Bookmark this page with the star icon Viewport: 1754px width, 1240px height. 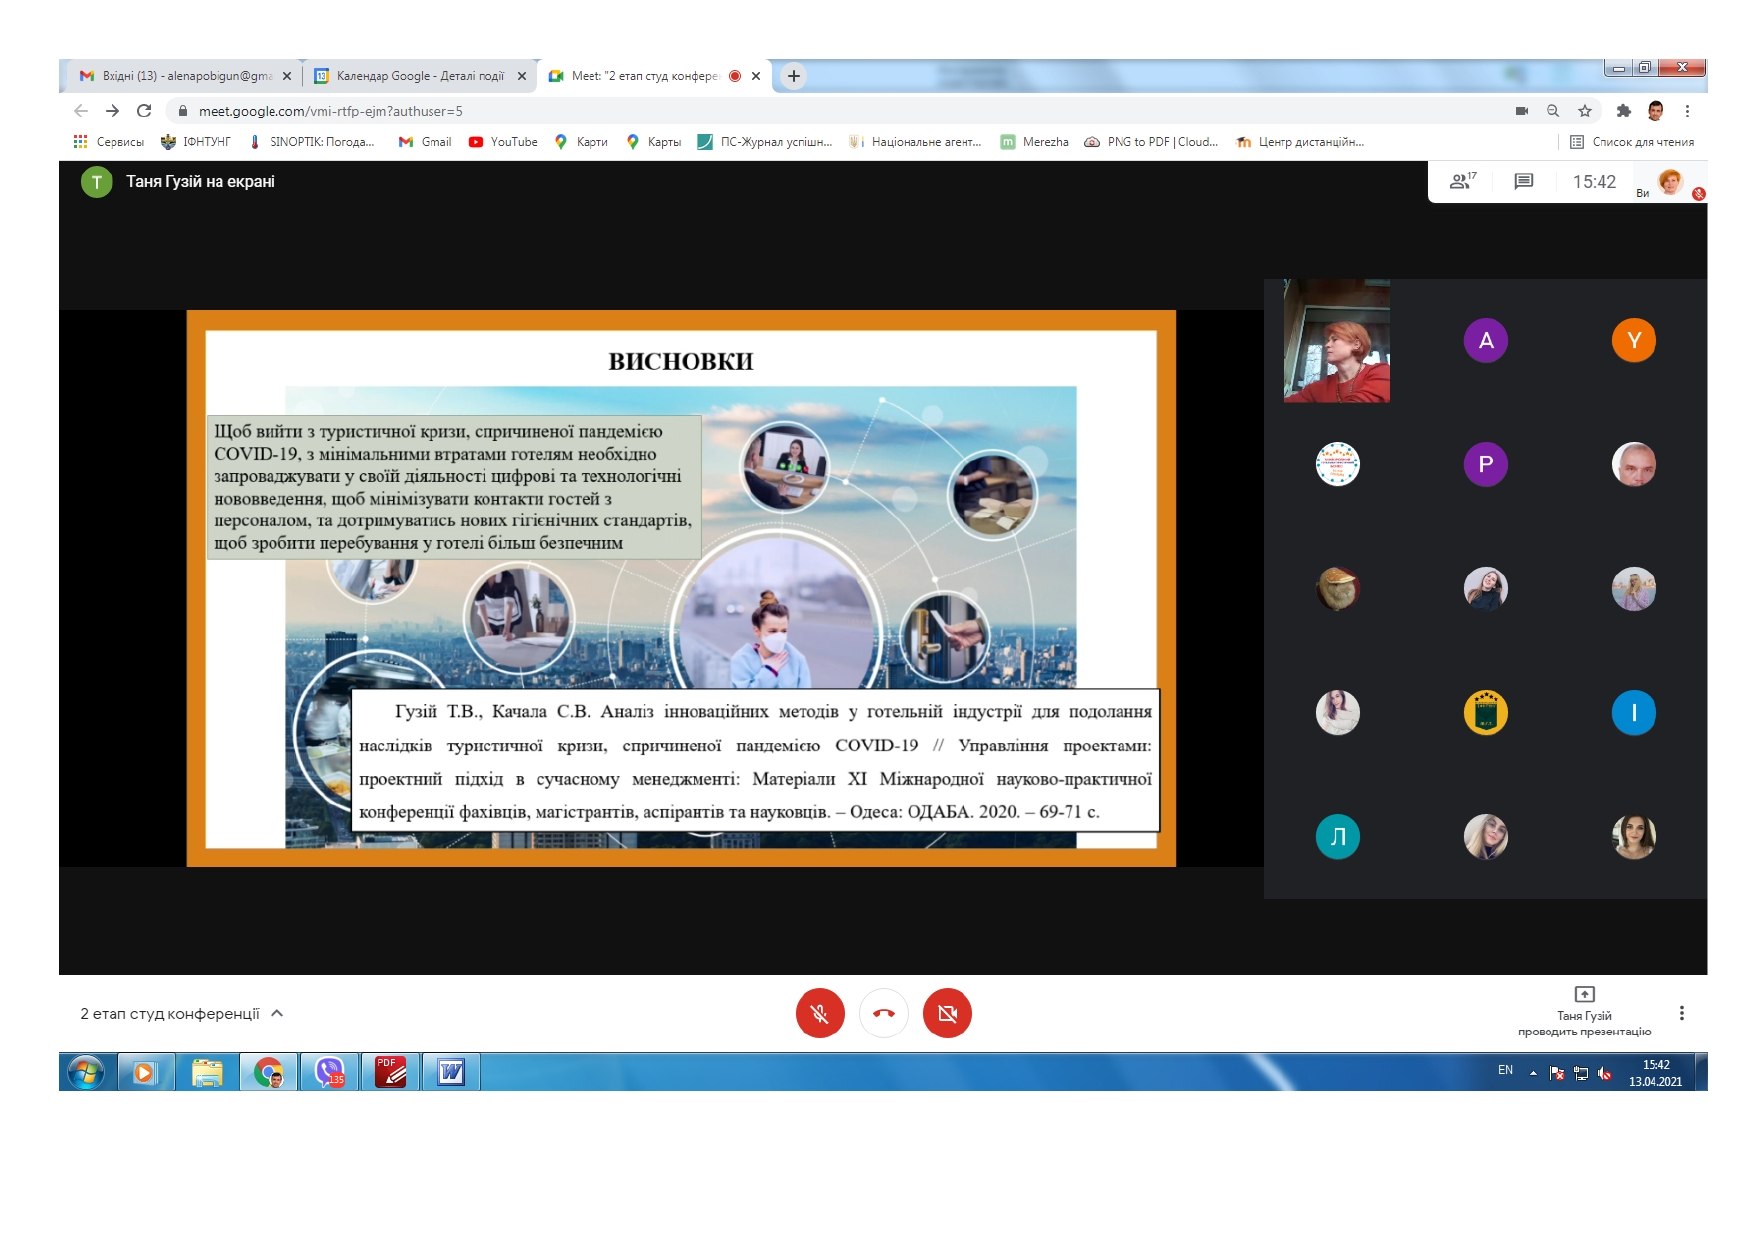coord(1585,111)
